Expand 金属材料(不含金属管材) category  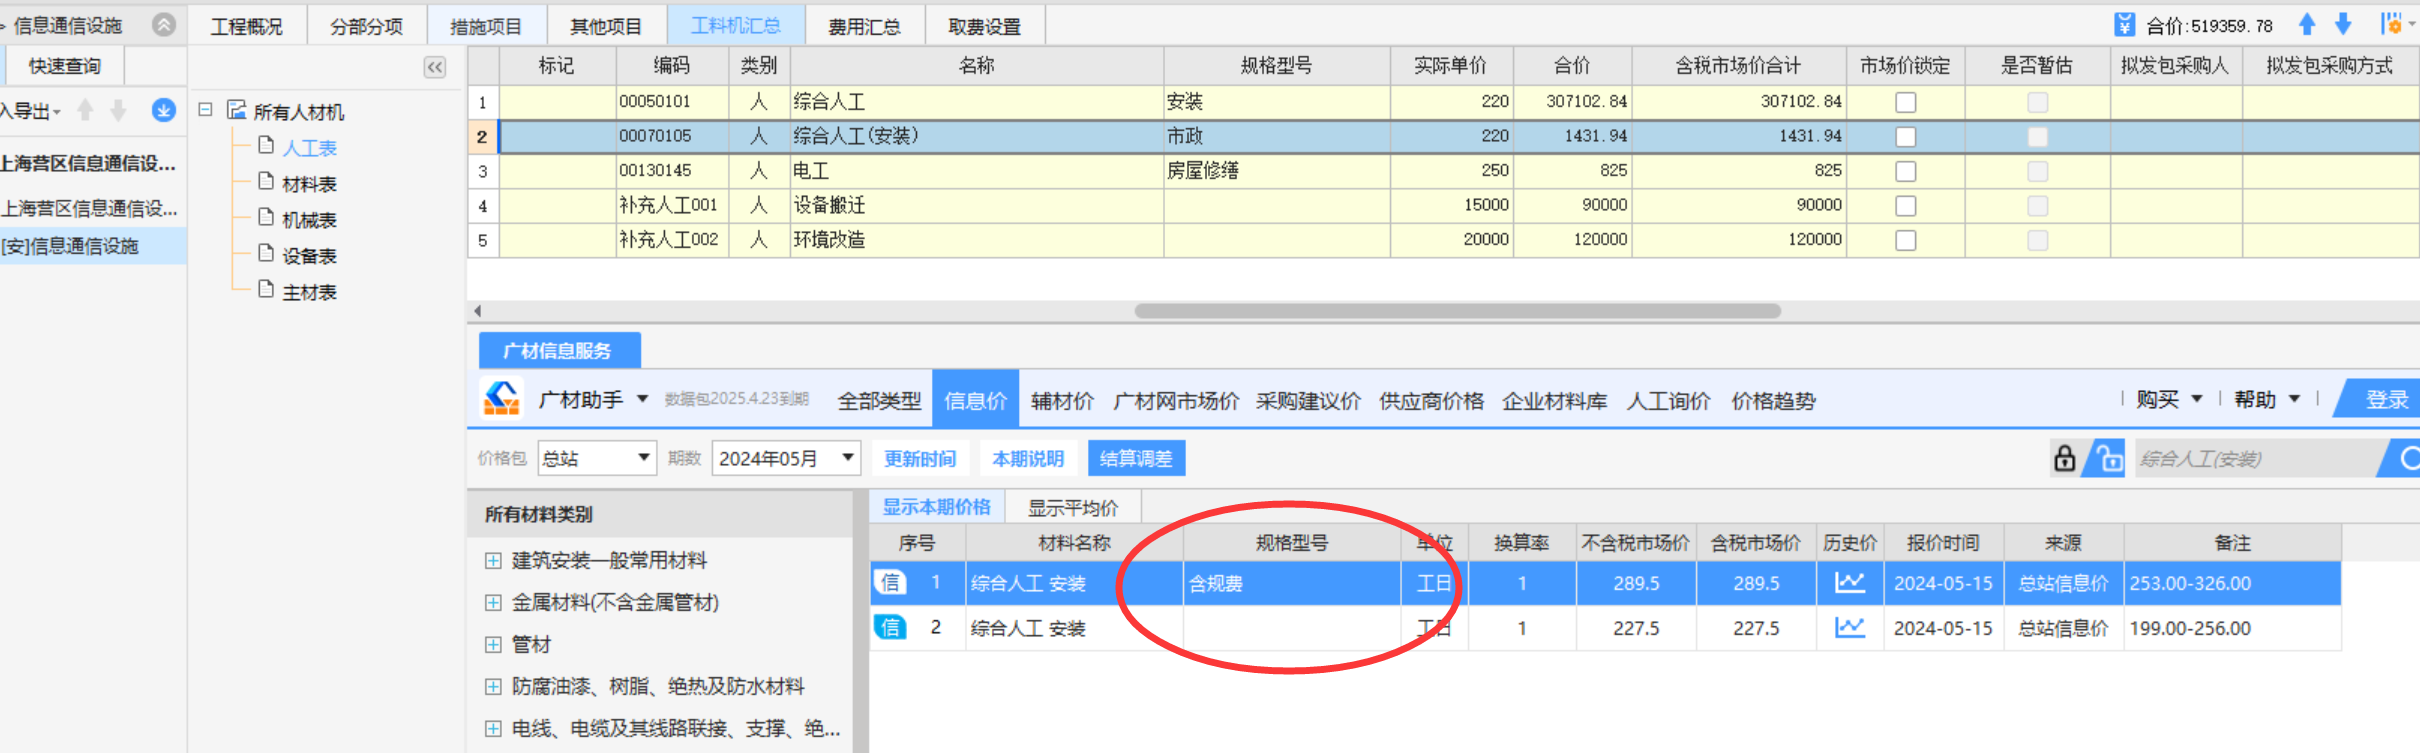pyautogui.click(x=493, y=603)
